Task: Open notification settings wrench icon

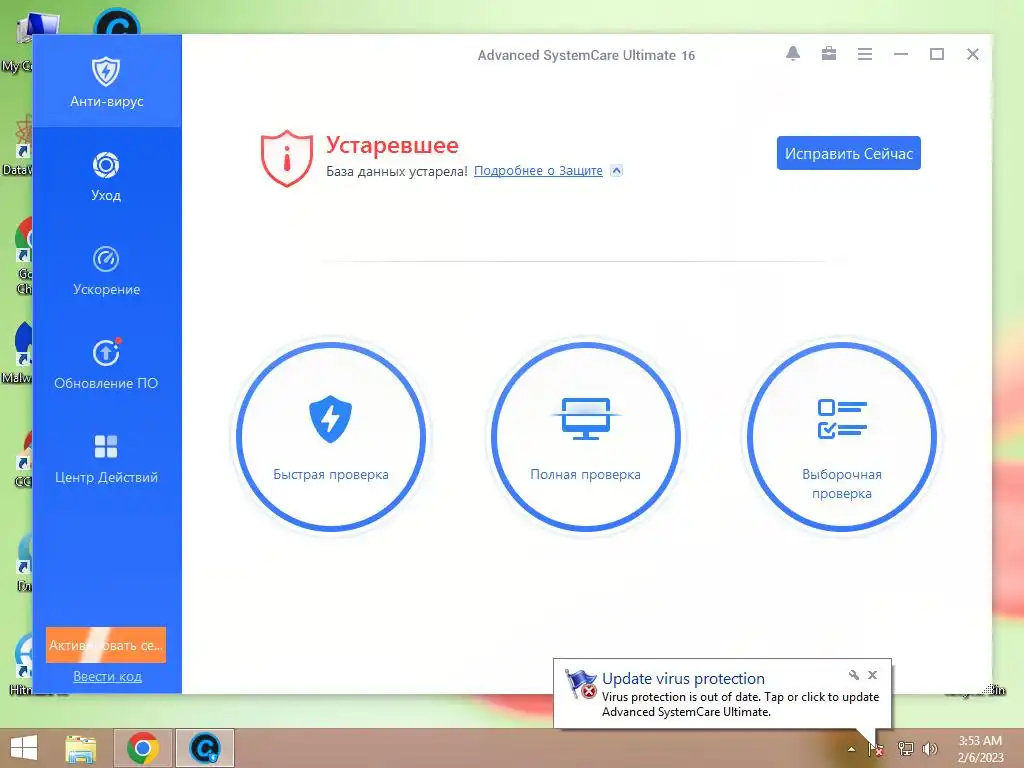Action: [x=854, y=675]
